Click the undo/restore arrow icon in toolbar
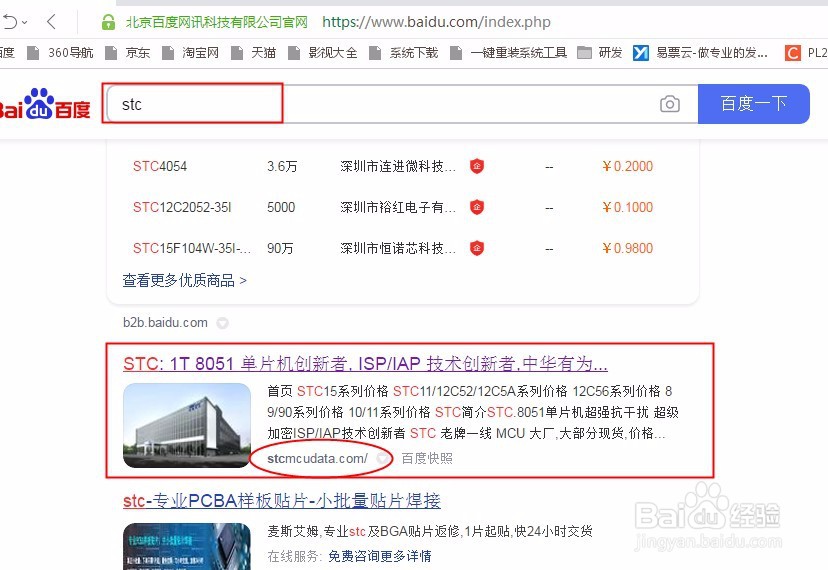Image resolution: width=828 pixels, height=570 pixels. click(10, 22)
